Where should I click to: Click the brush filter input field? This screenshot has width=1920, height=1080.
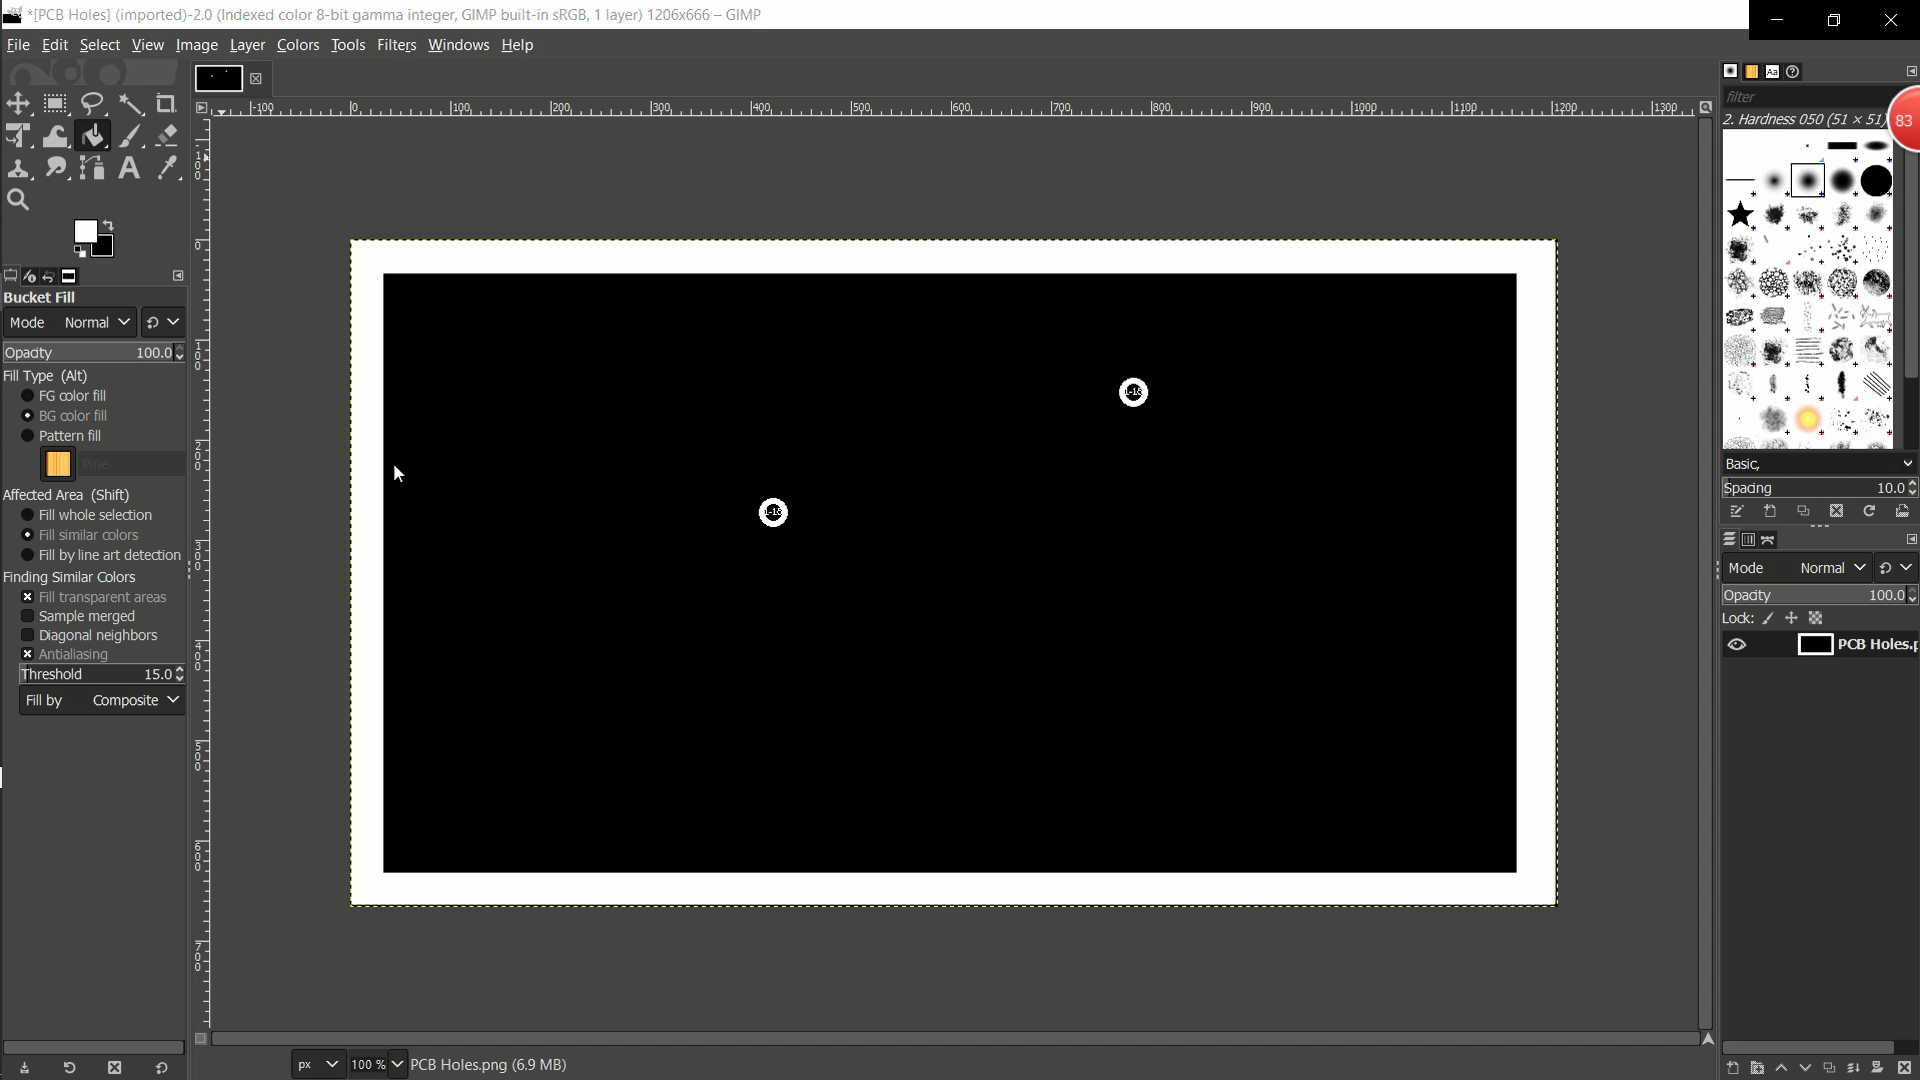coord(1800,97)
